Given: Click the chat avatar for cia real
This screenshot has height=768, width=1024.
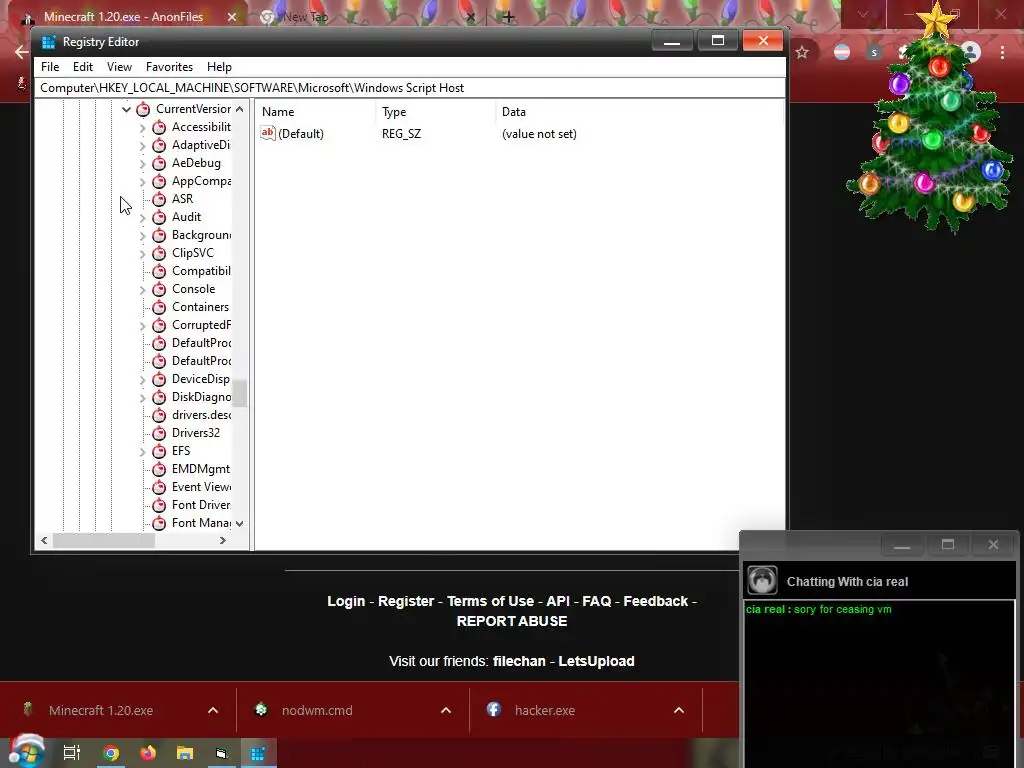Looking at the screenshot, I should [x=762, y=581].
